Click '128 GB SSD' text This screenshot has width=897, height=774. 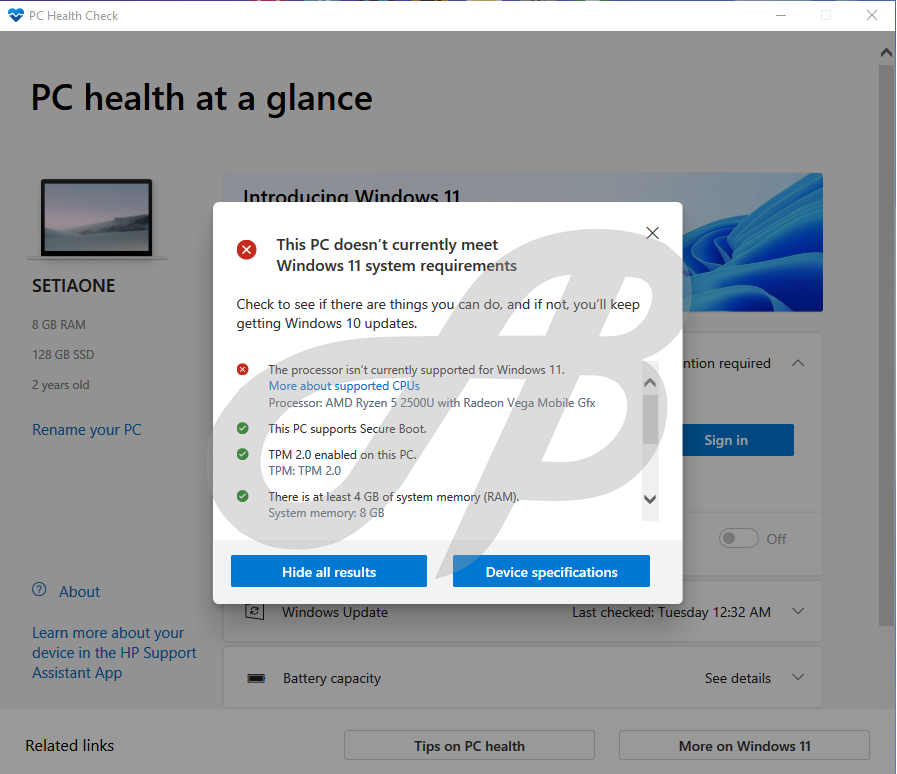pos(63,355)
